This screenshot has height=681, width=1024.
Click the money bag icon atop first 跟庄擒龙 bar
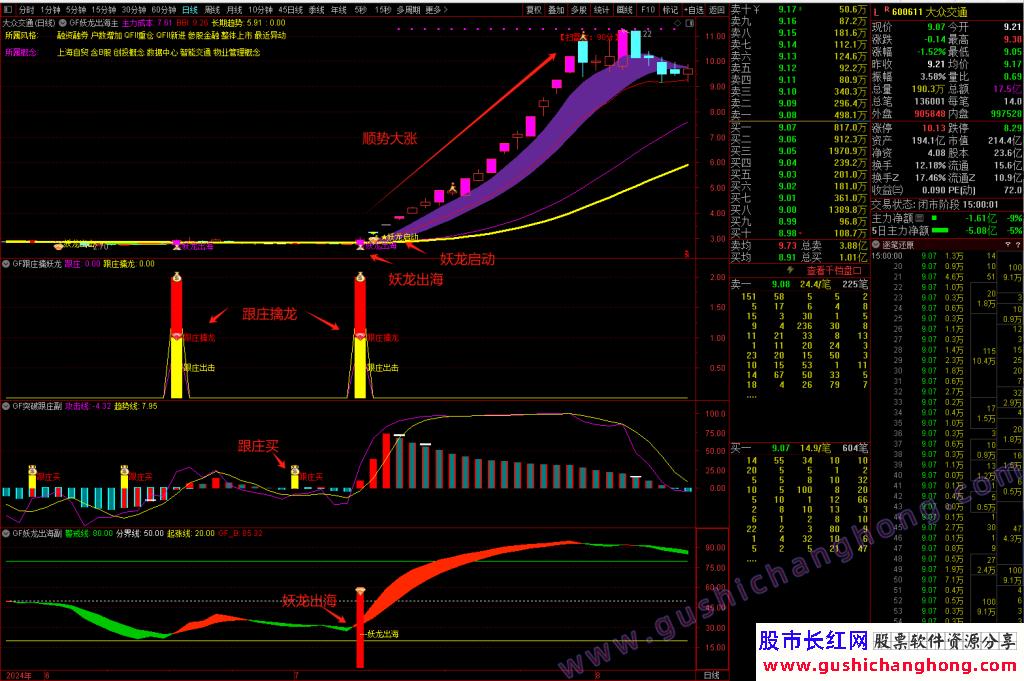(x=176, y=277)
